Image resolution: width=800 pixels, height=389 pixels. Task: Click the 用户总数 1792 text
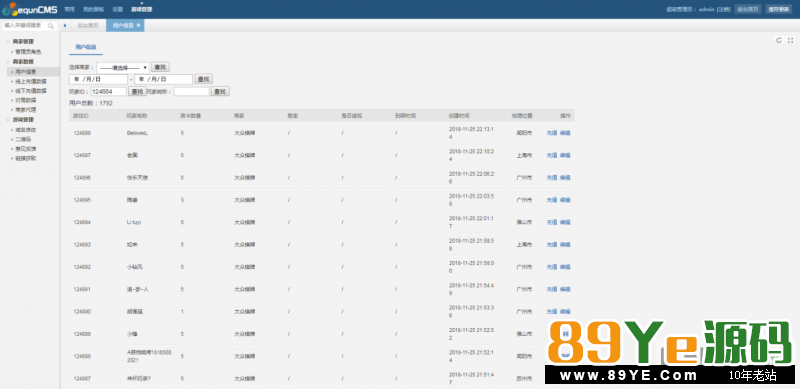coord(91,103)
